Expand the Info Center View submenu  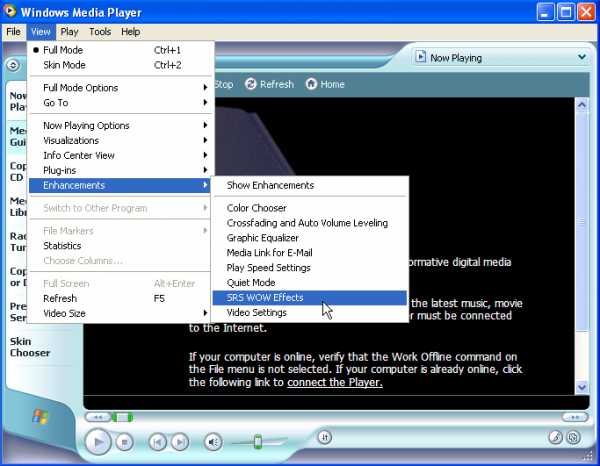tap(120, 155)
